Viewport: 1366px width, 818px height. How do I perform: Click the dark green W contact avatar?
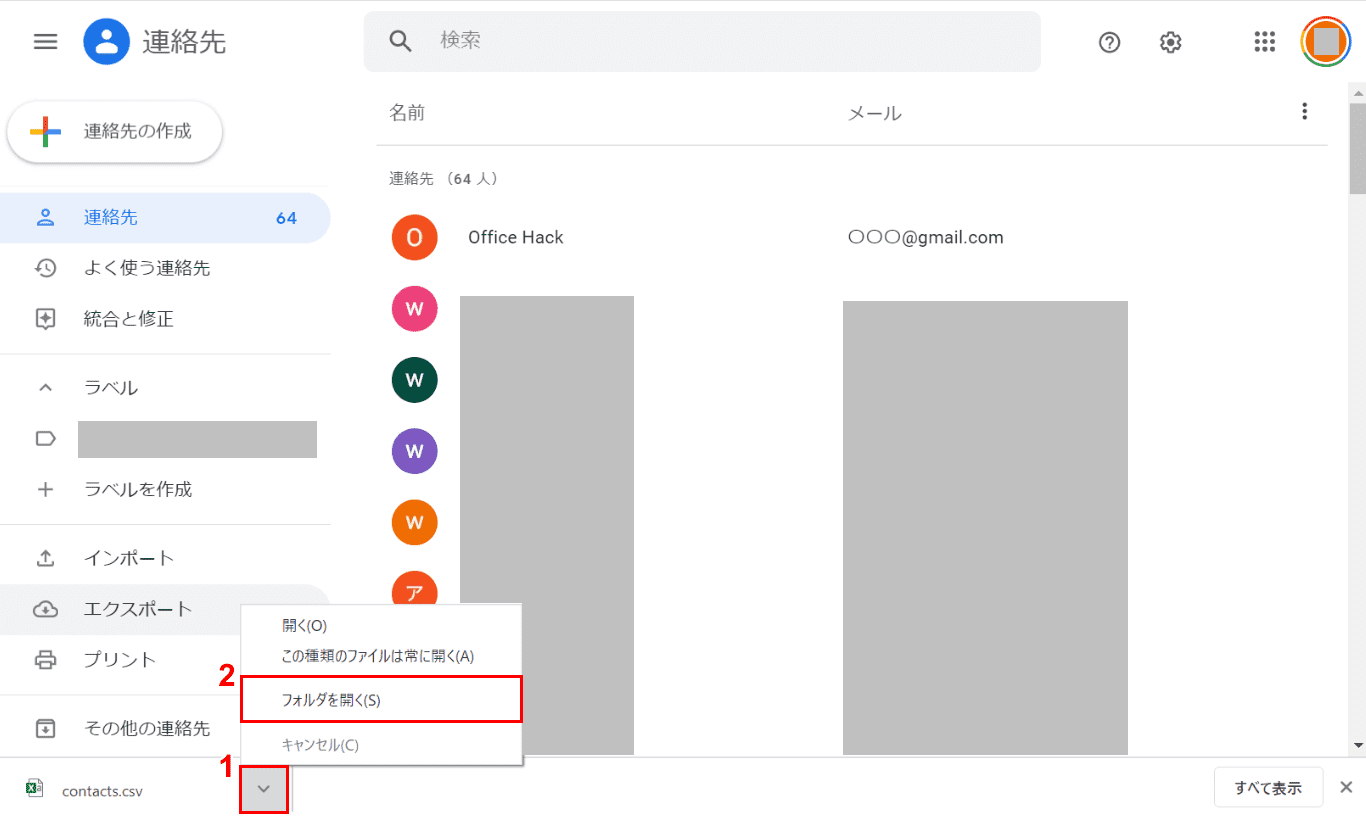(415, 380)
